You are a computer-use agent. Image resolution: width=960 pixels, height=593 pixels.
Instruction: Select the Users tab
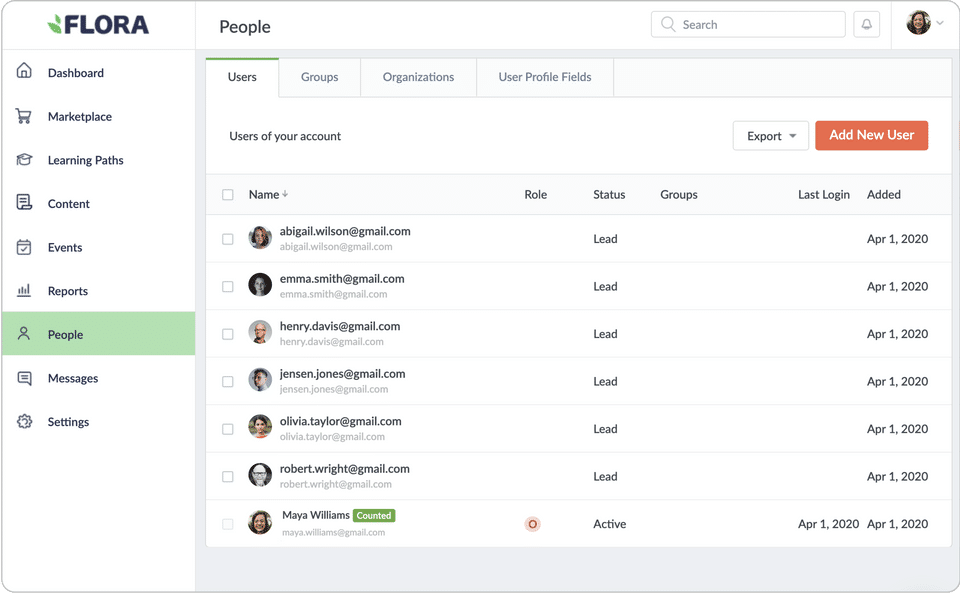pos(242,77)
